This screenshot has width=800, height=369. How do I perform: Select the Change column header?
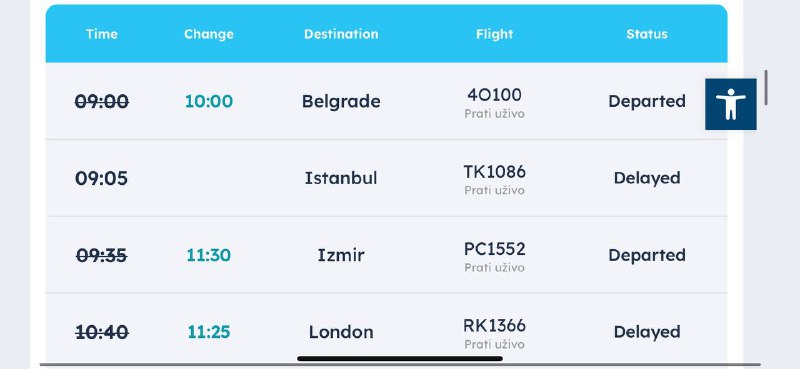pos(209,34)
